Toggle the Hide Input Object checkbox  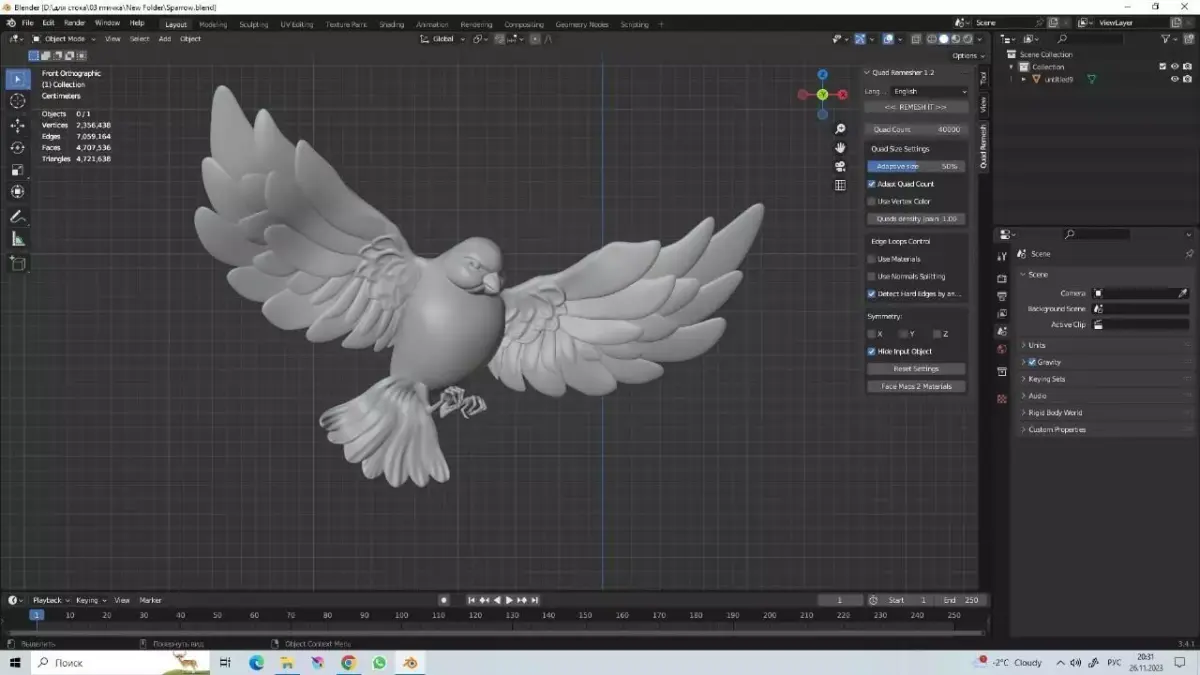pyautogui.click(x=872, y=352)
